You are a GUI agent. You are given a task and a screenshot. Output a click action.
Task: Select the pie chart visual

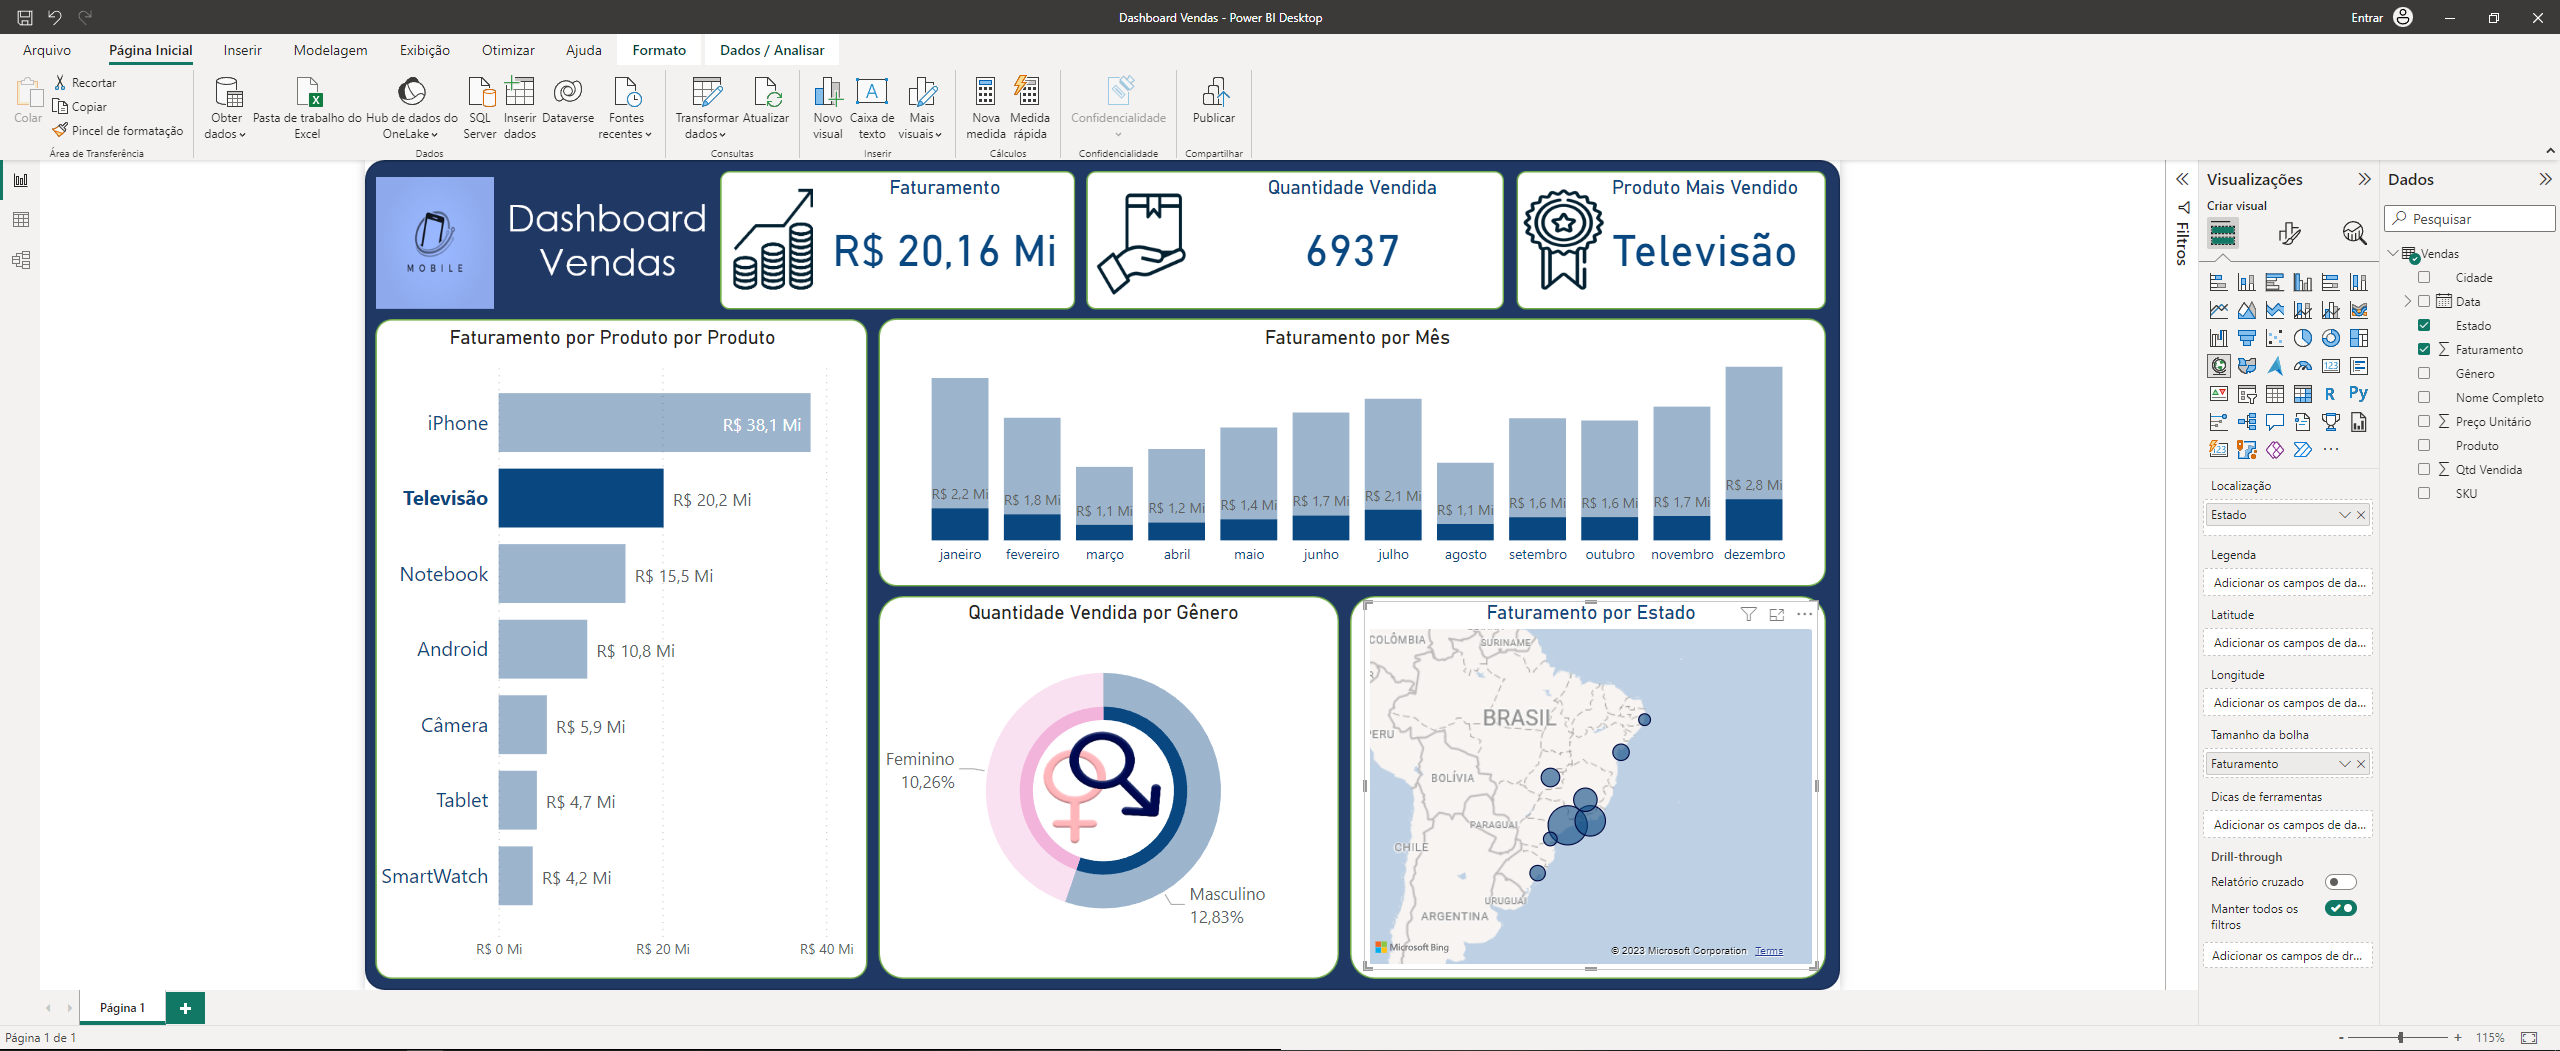point(2302,338)
